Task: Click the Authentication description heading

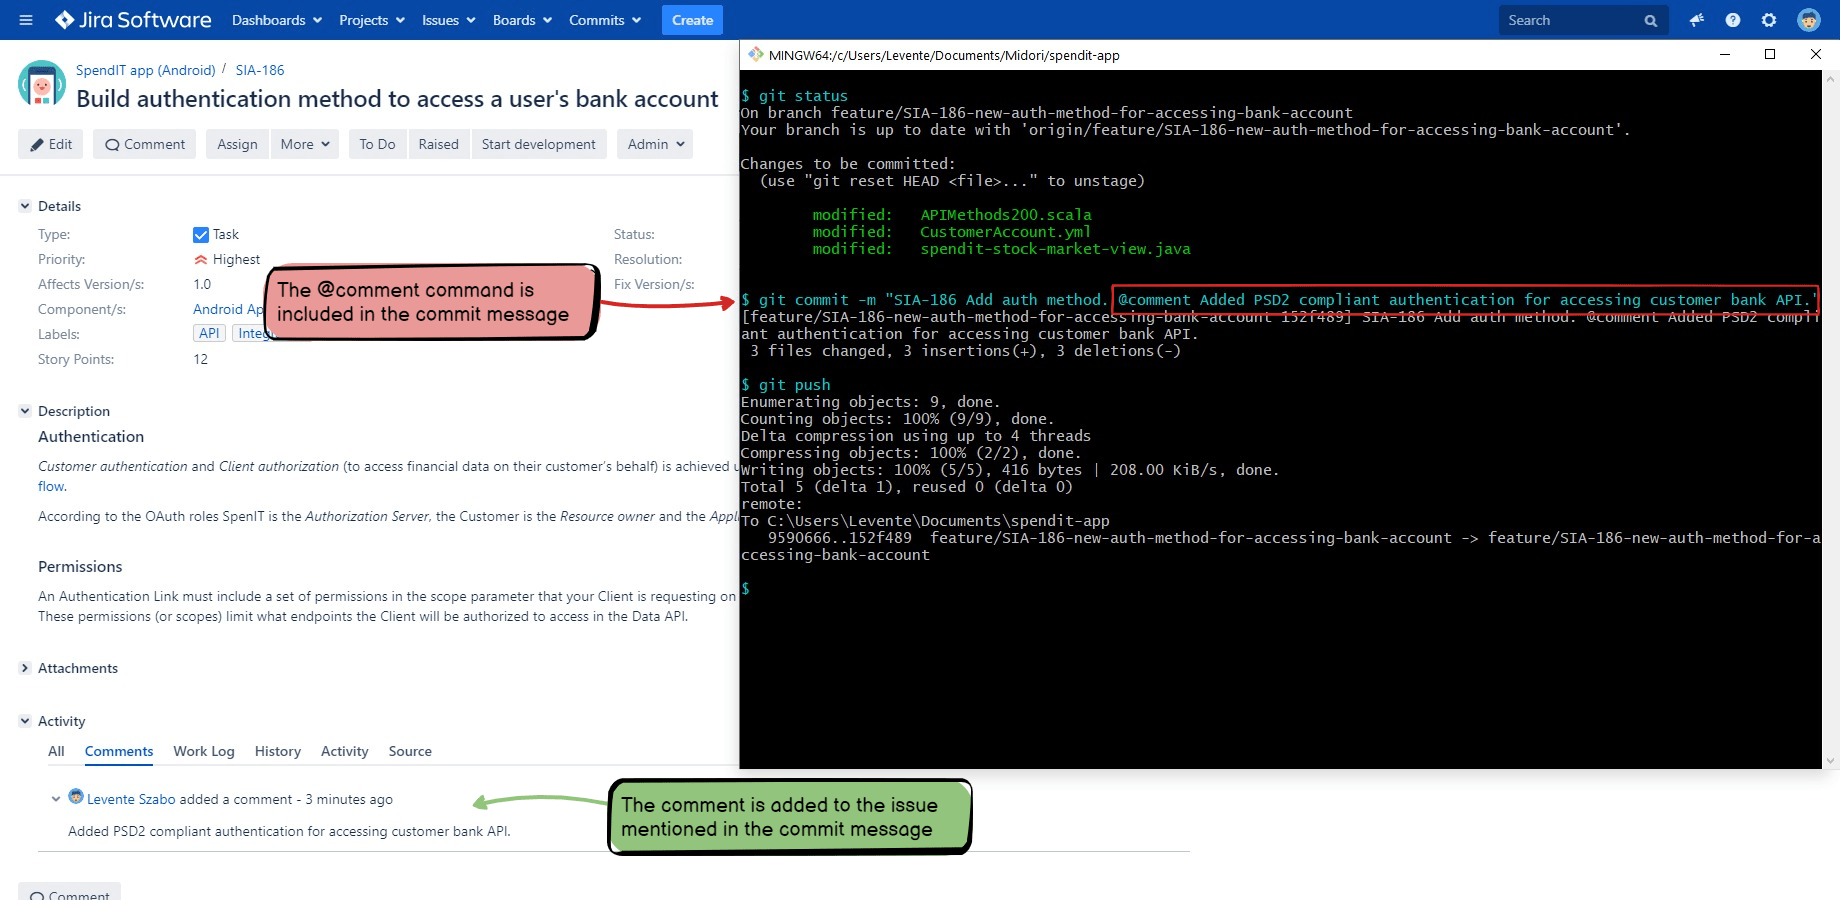Action: point(91,437)
